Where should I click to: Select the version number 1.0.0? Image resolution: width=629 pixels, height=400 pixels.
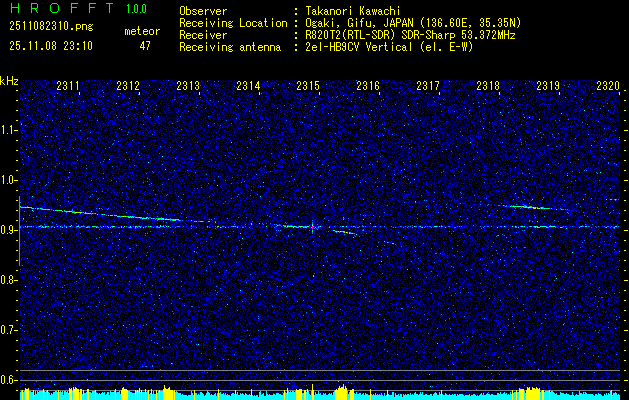(136, 9)
